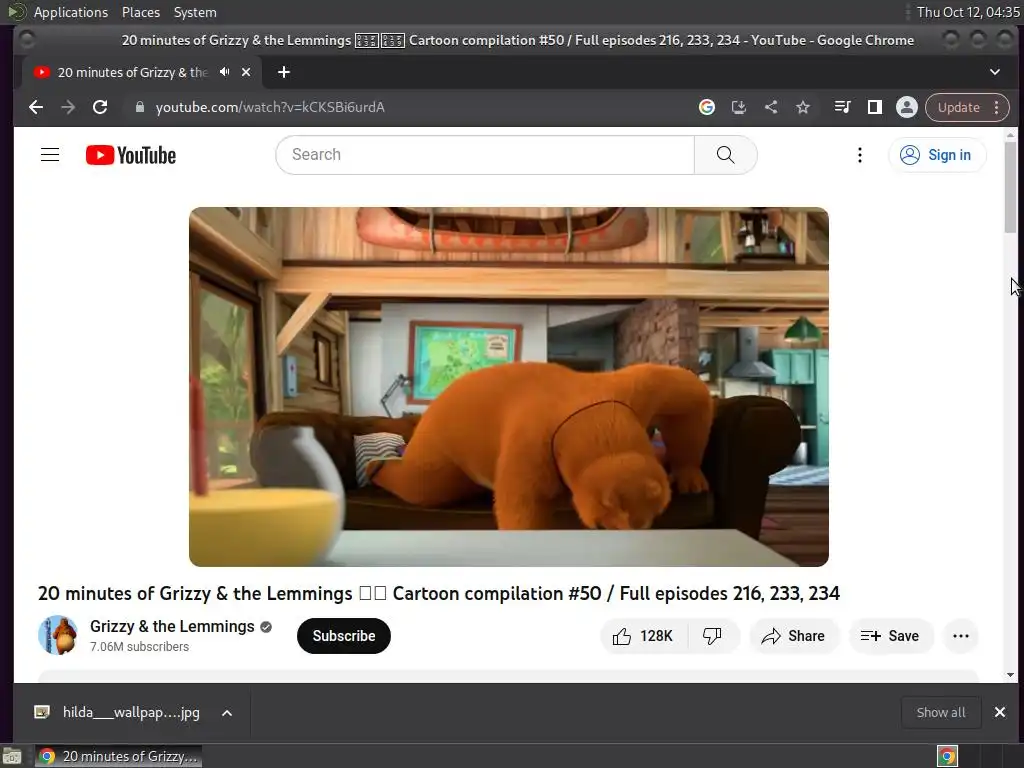Open the YouTube hamburger guide menu
The width and height of the screenshot is (1024, 768).
click(x=50, y=155)
